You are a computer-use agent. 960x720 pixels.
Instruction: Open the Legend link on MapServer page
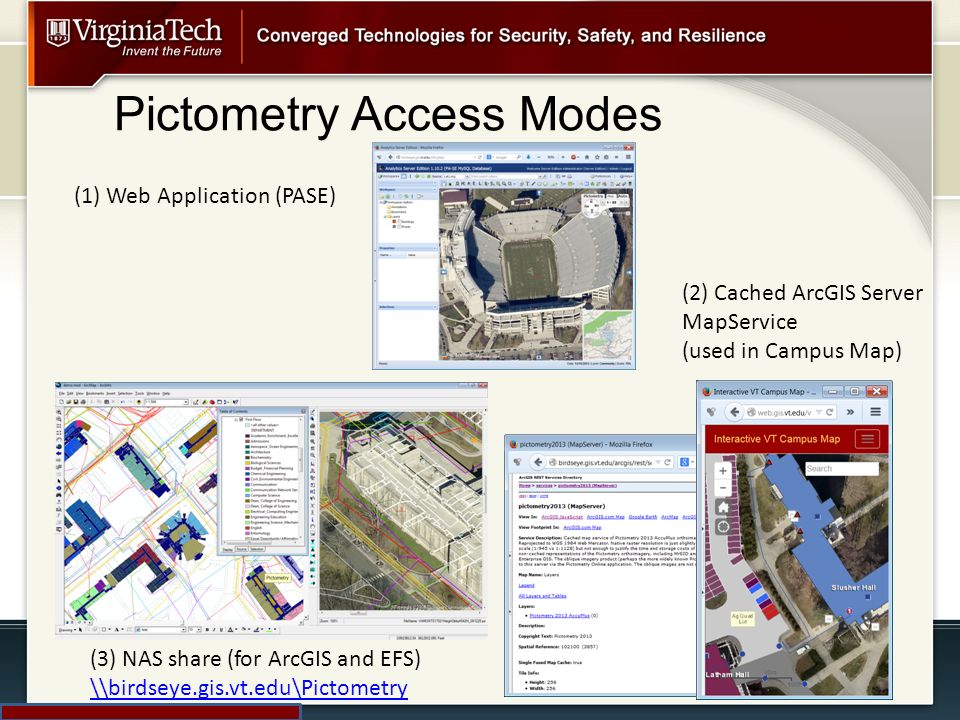tap(527, 585)
